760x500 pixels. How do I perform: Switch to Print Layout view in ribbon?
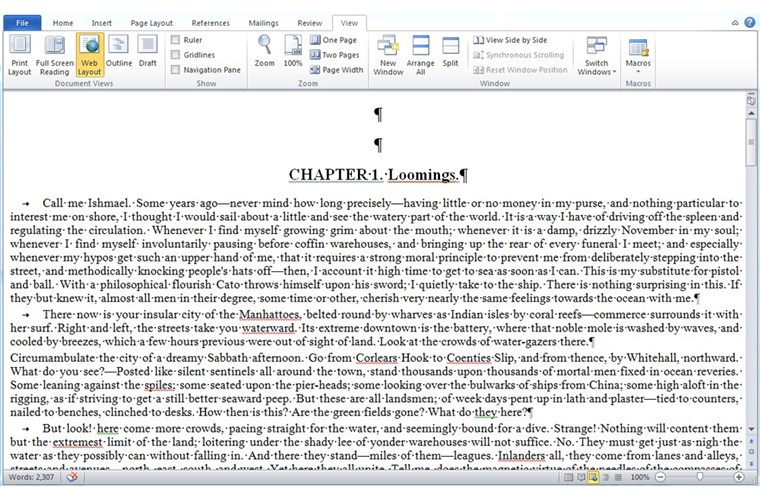[19, 55]
